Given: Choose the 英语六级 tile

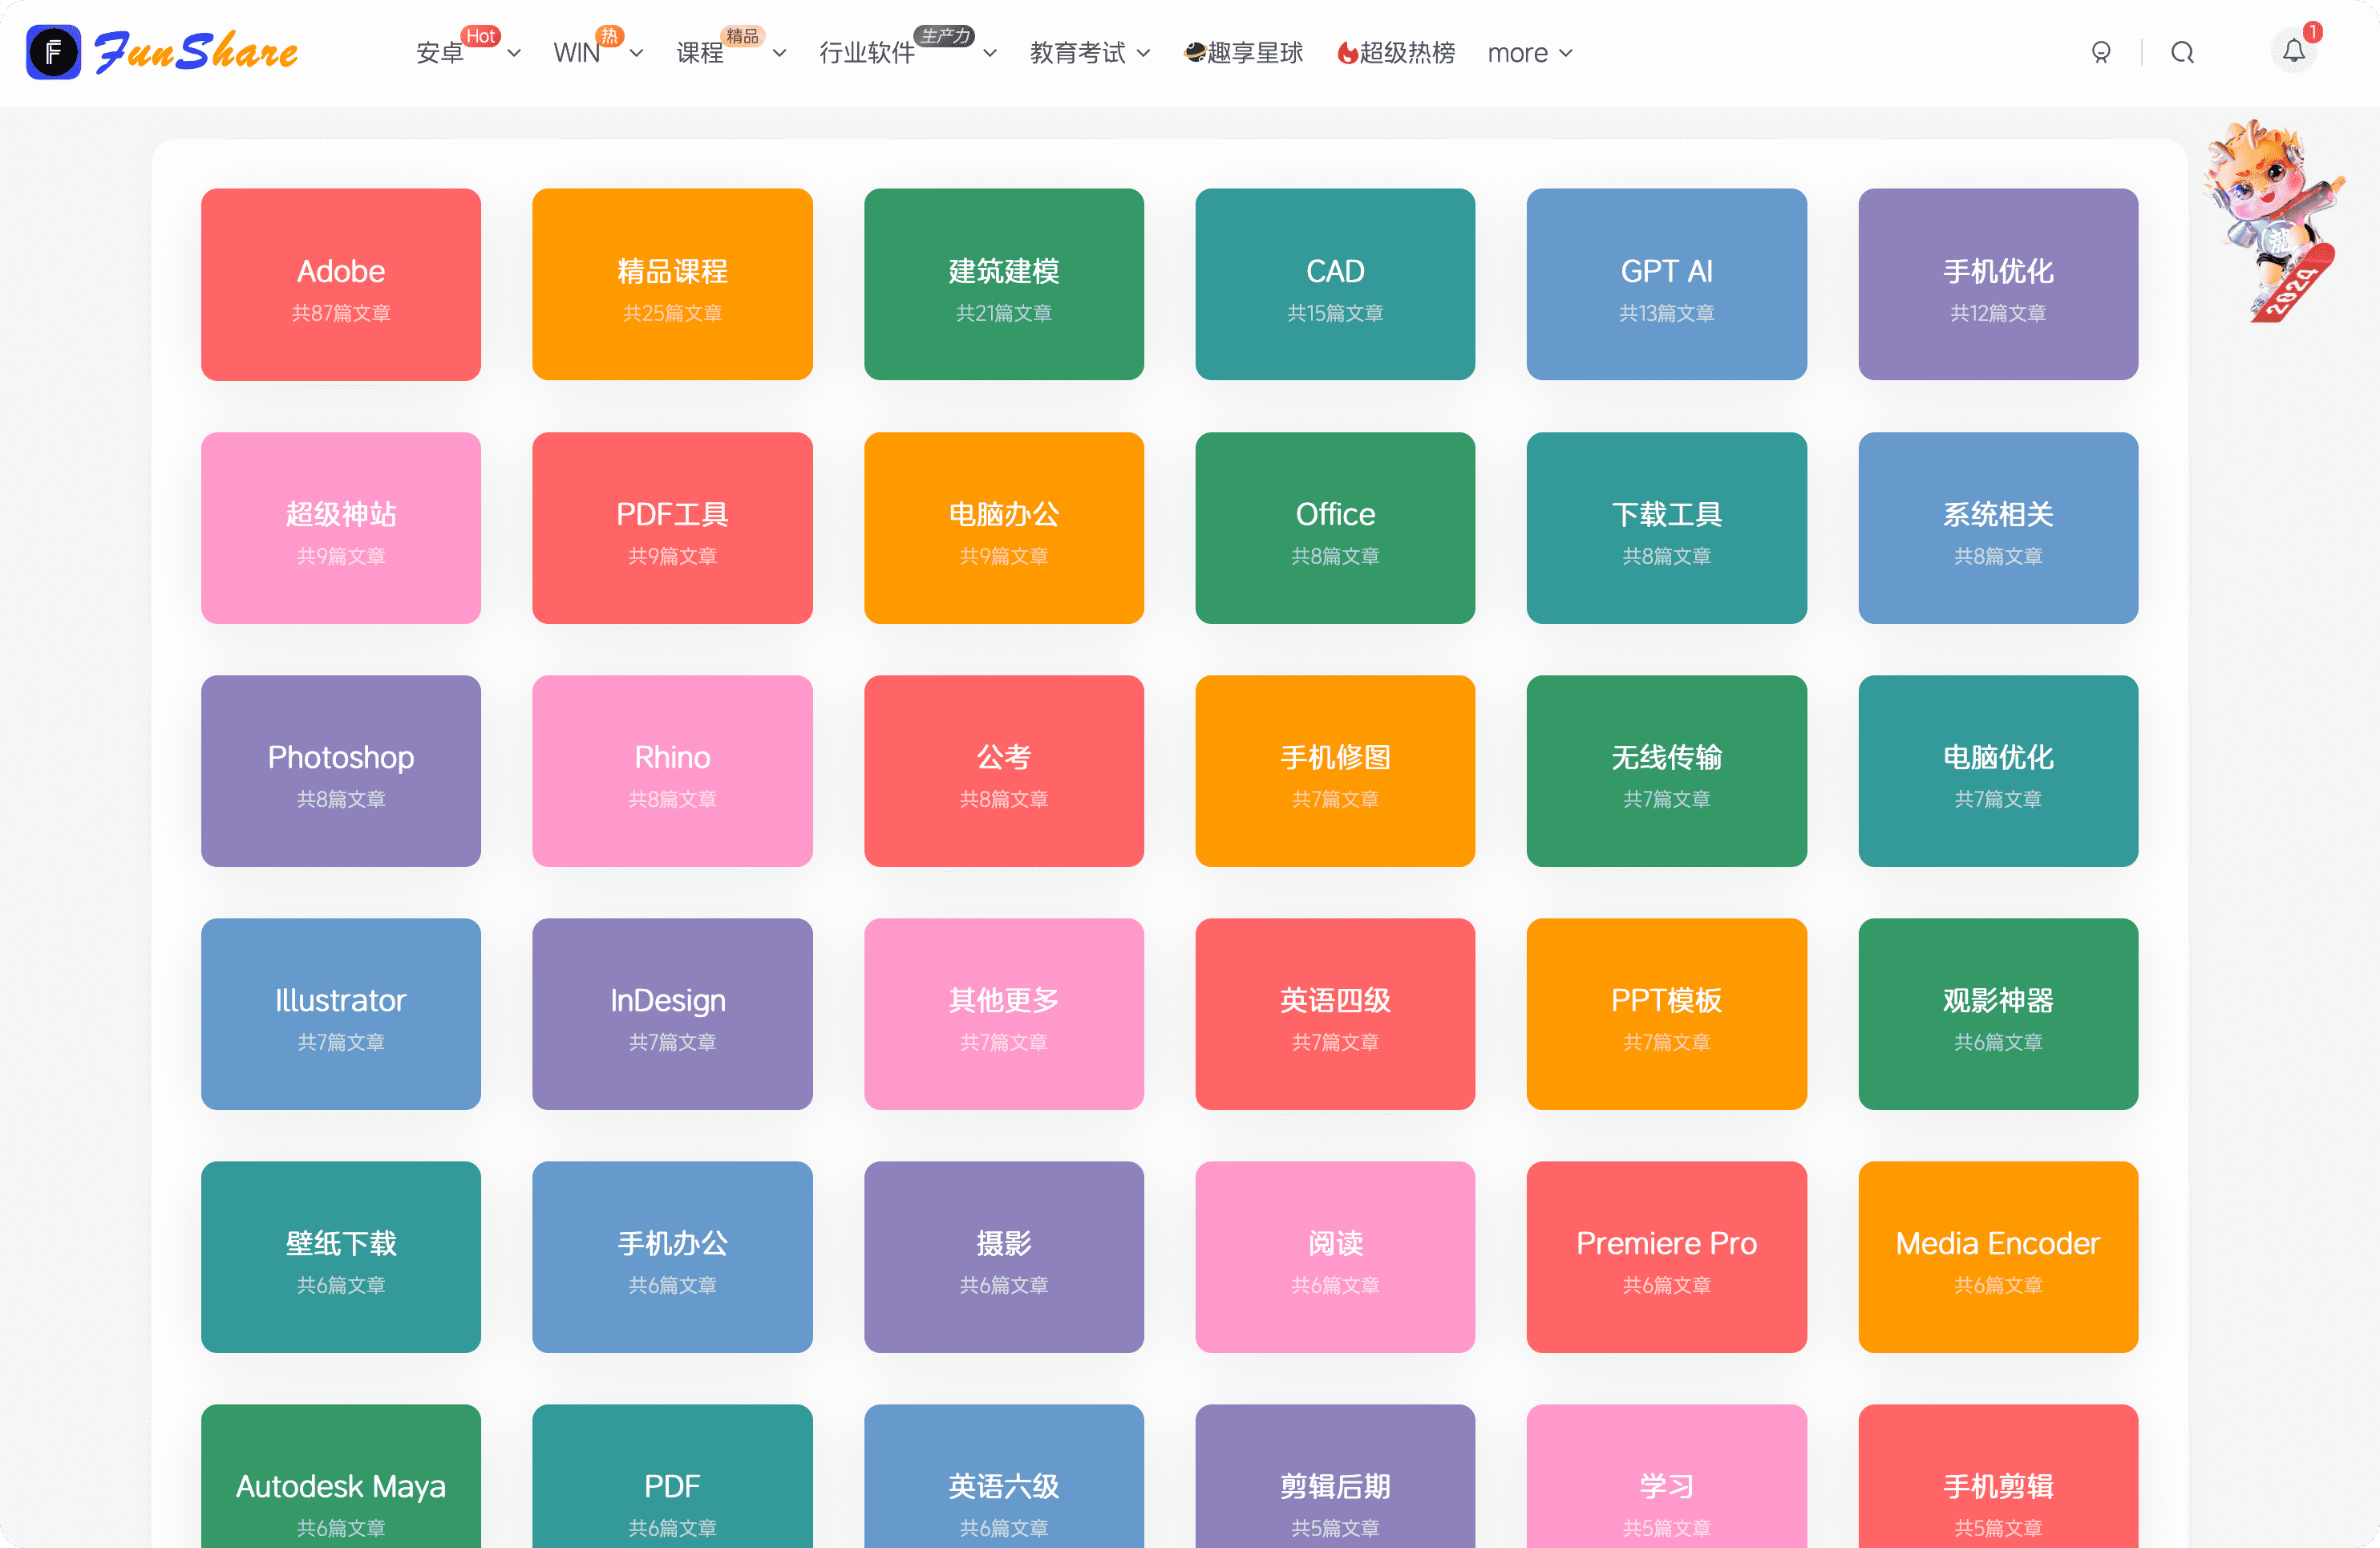Looking at the screenshot, I should [x=1004, y=1476].
